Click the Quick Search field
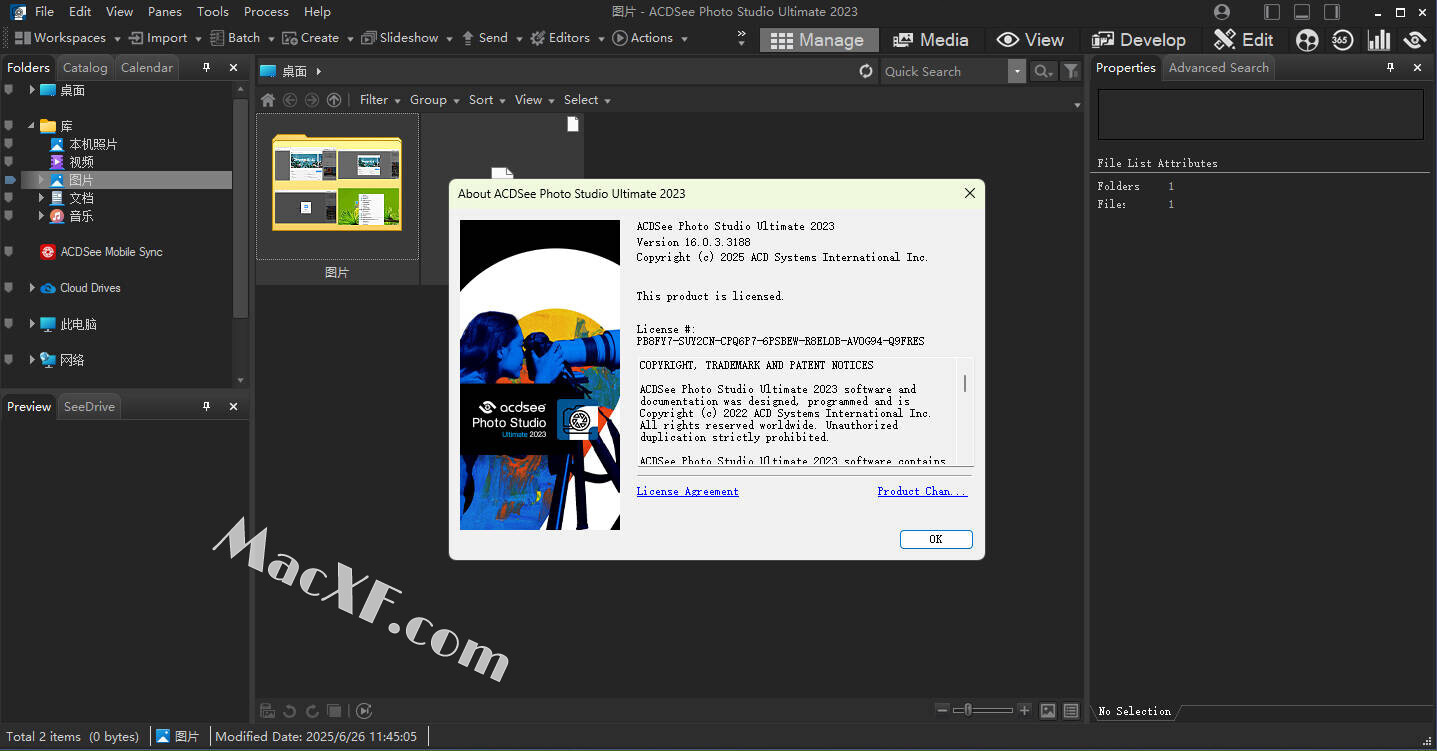Viewport: 1437px width, 751px height. (945, 71)
